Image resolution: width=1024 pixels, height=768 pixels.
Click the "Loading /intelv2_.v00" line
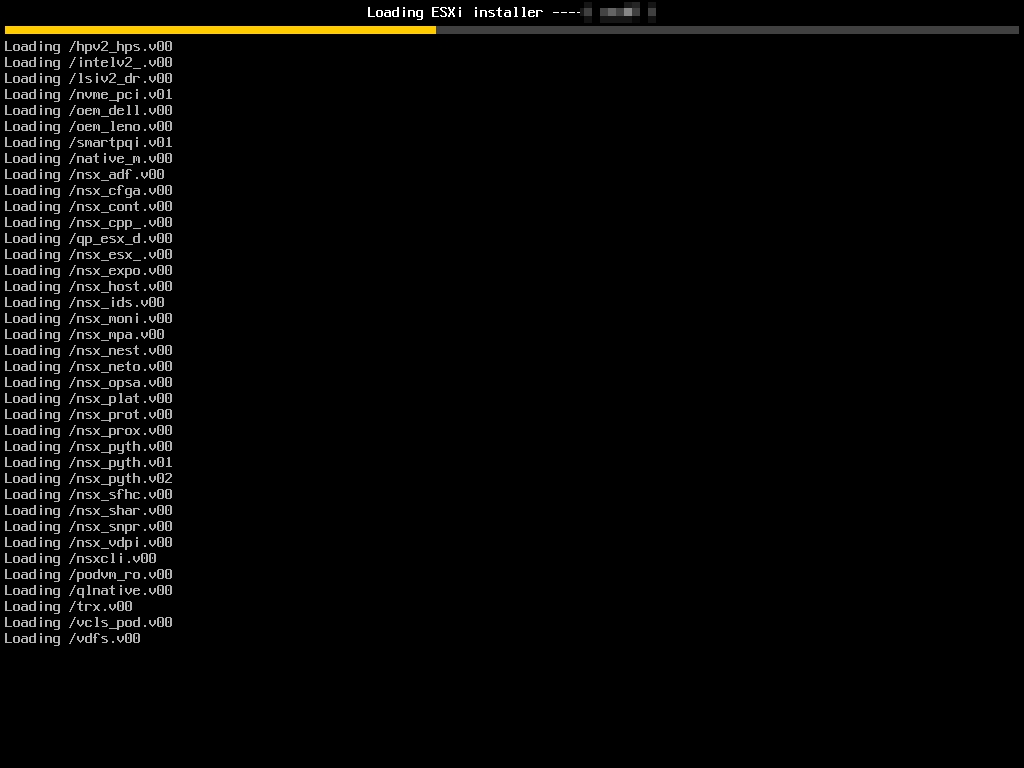pyautogui.click(x=88, y=62)
